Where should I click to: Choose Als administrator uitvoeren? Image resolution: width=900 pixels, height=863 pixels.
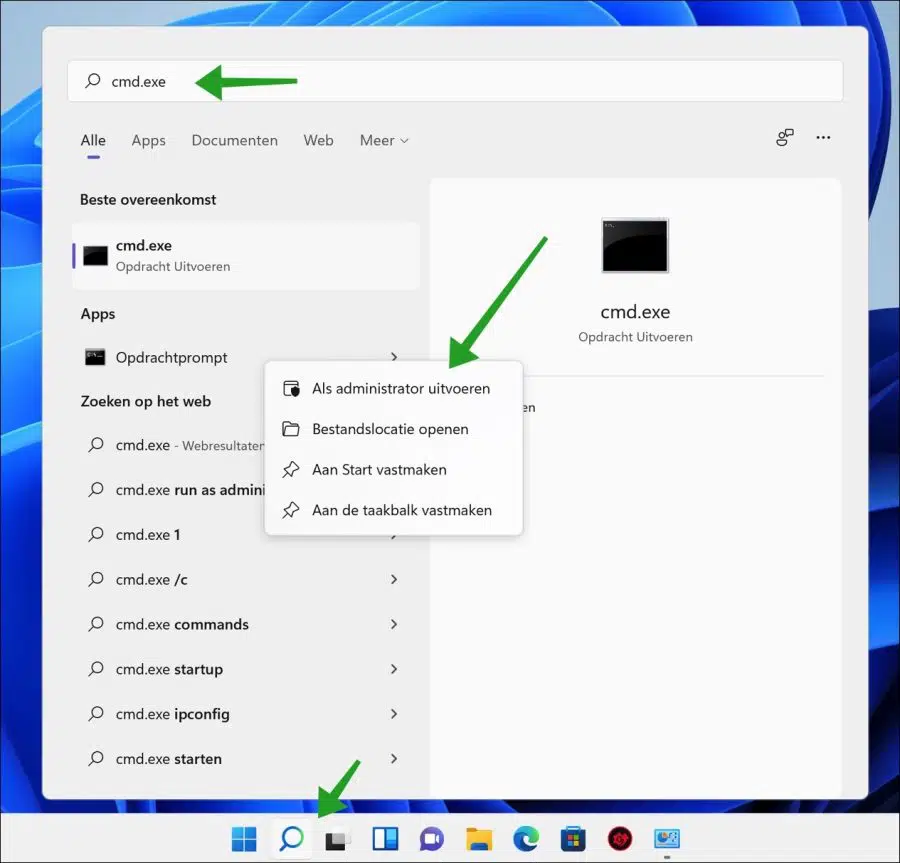[394, 388]
